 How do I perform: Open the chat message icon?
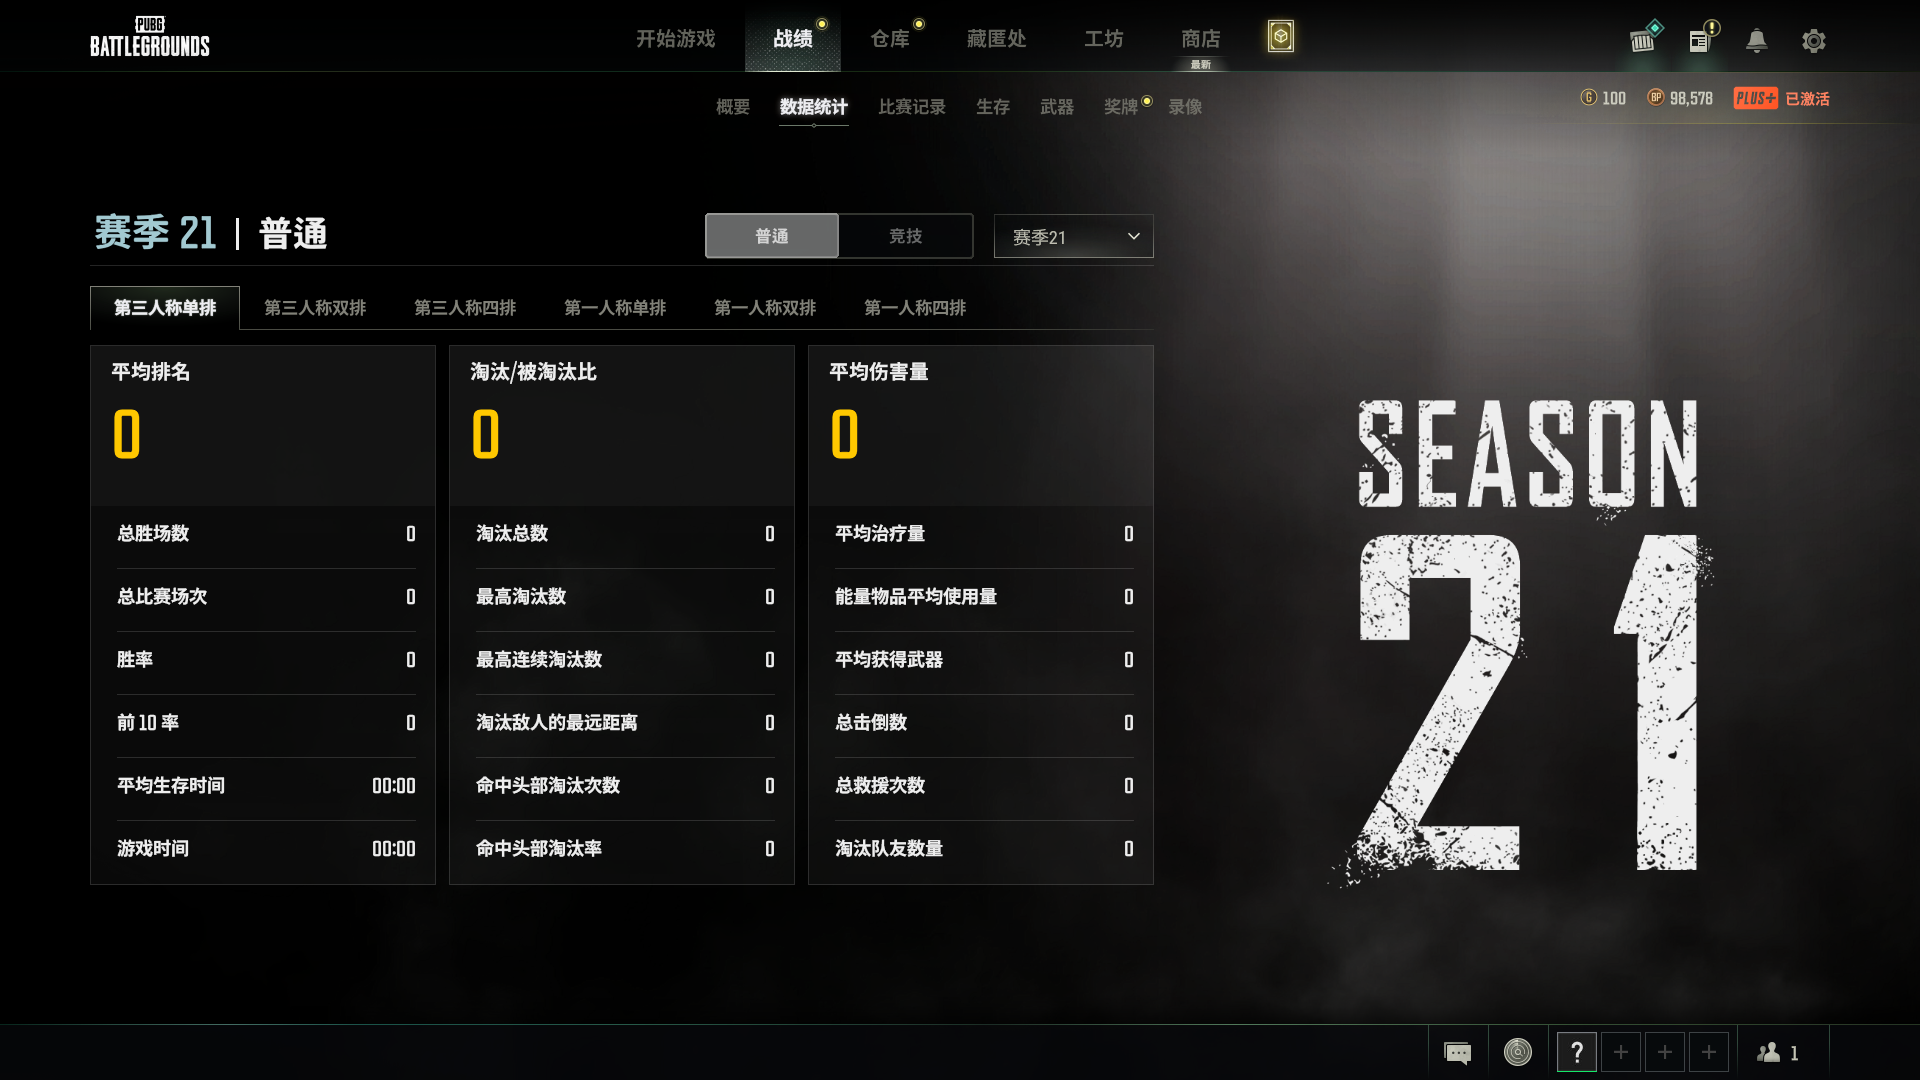(x=1458, y=1052)
